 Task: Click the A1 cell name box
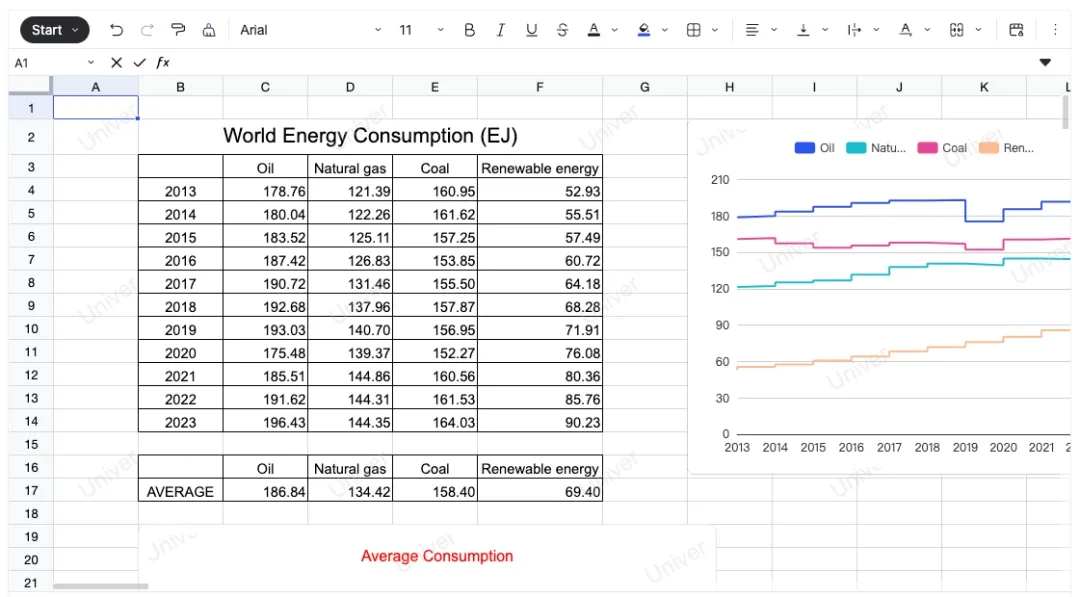(x=45, y=62)
